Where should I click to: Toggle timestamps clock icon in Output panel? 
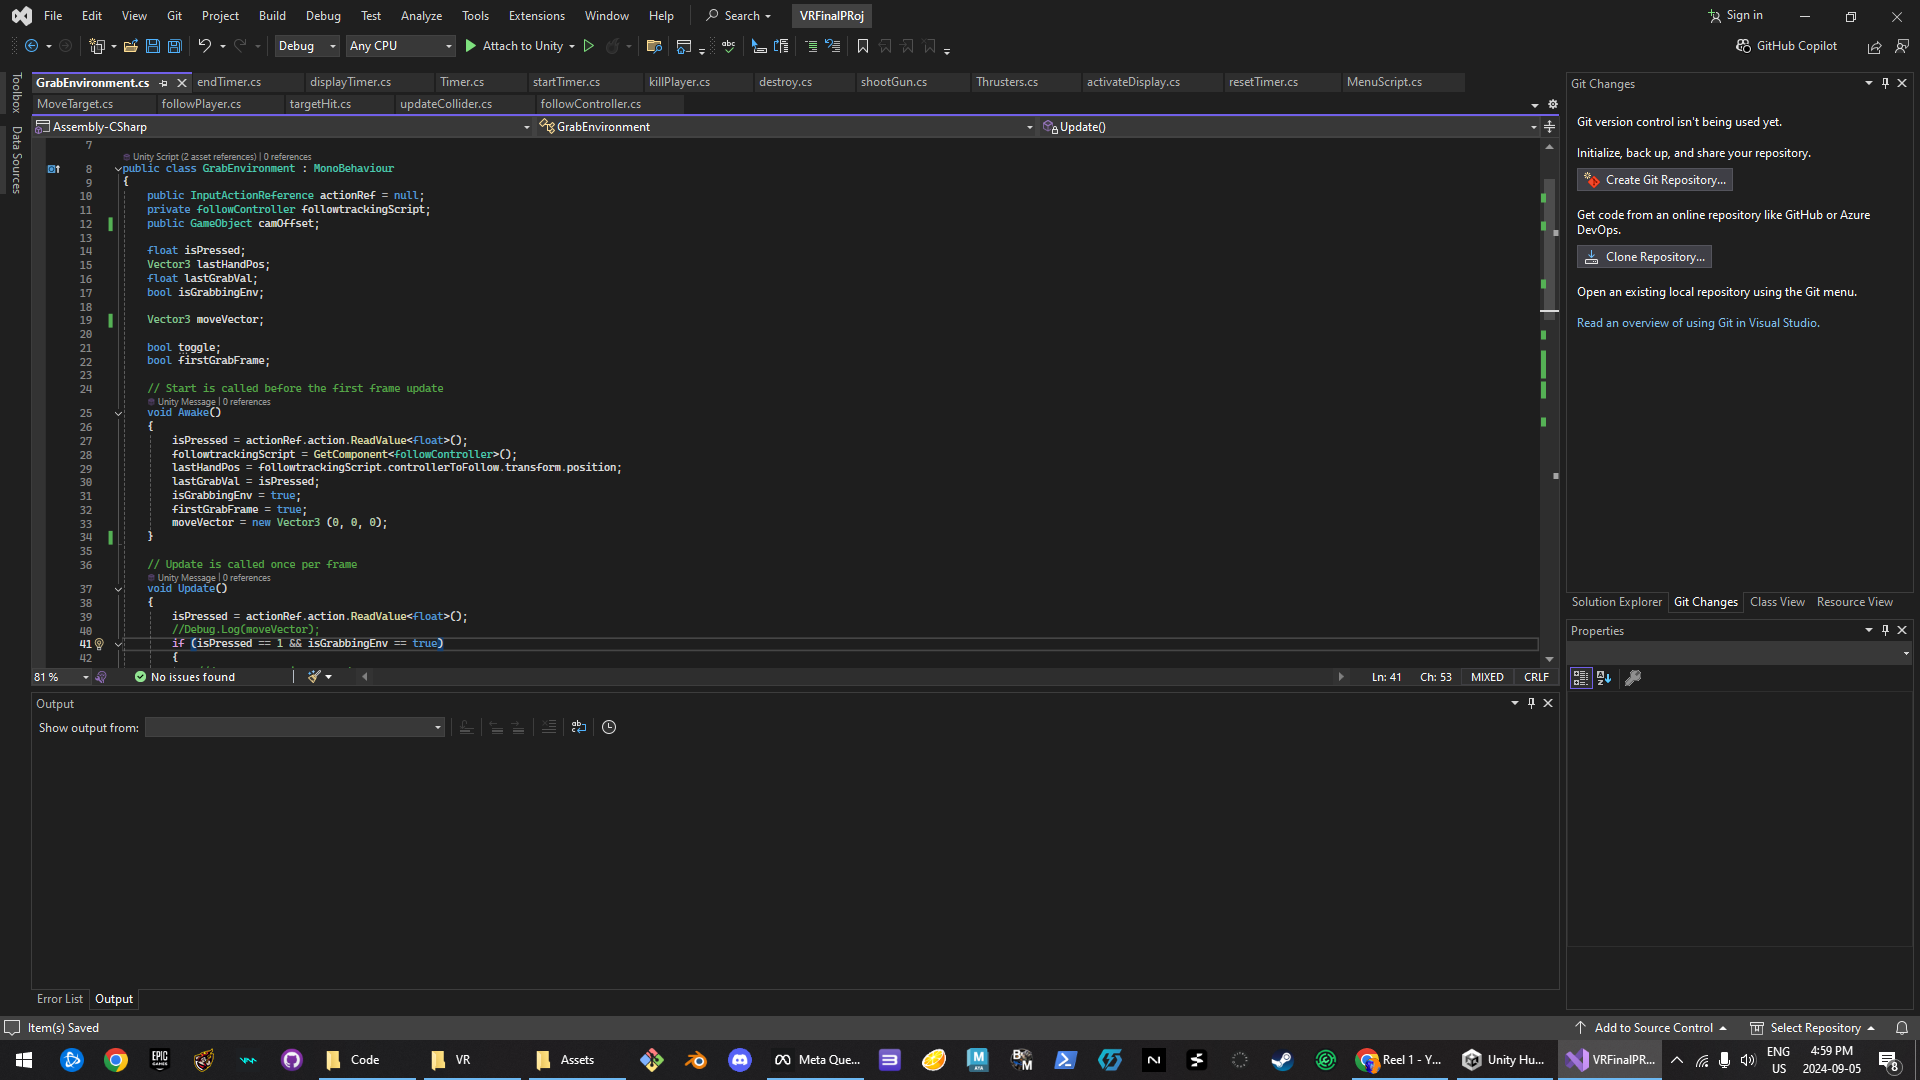pyautogui.click(x=609, y=727)
